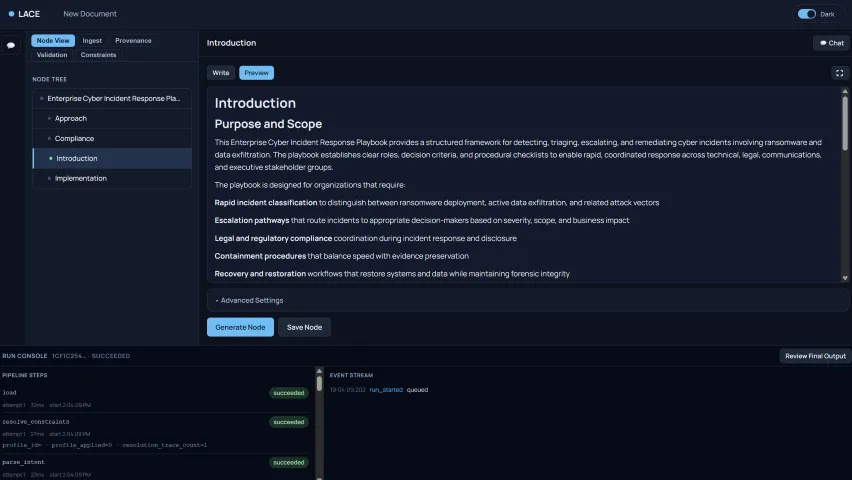Click the Chat button at top right

click(x=831, y=43)
